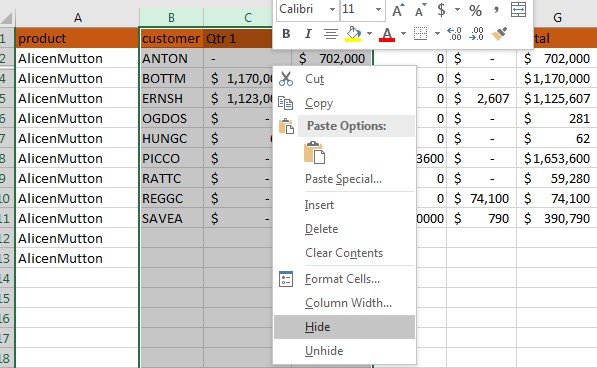Click the Merge & Center icon
597x368 pixels.
pyautogui.click(x=518, y=10)
